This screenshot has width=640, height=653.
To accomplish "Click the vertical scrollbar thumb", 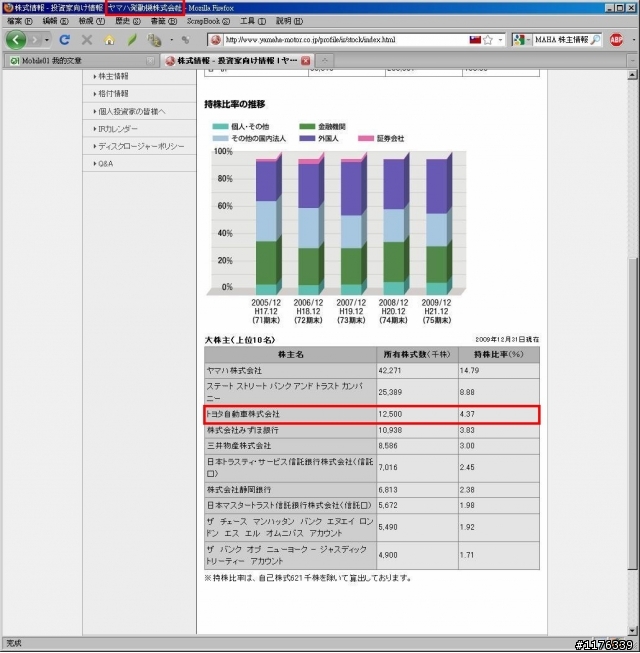I will pos(633,414).
